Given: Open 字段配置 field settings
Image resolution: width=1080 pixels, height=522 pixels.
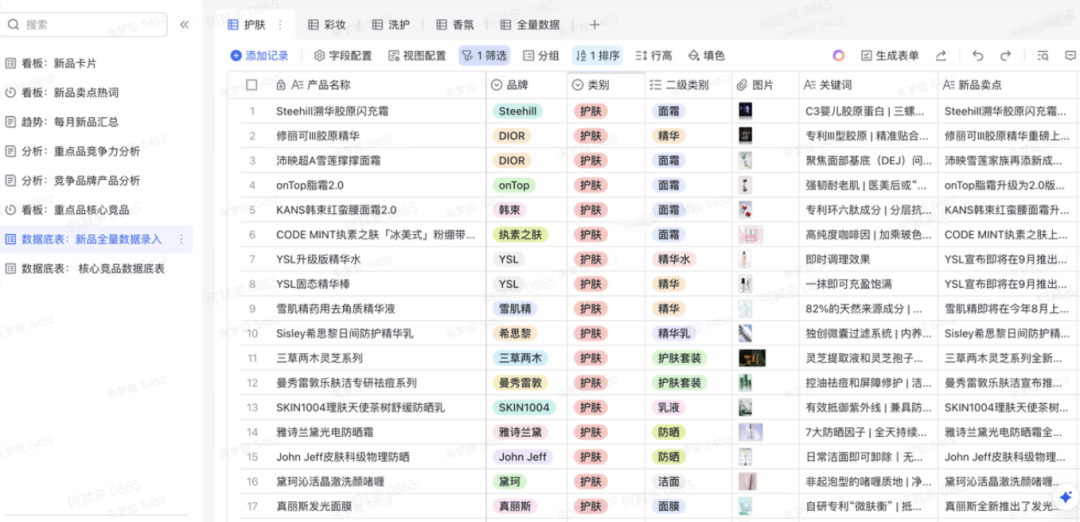Looking at the screenshot, I should 343,56.
